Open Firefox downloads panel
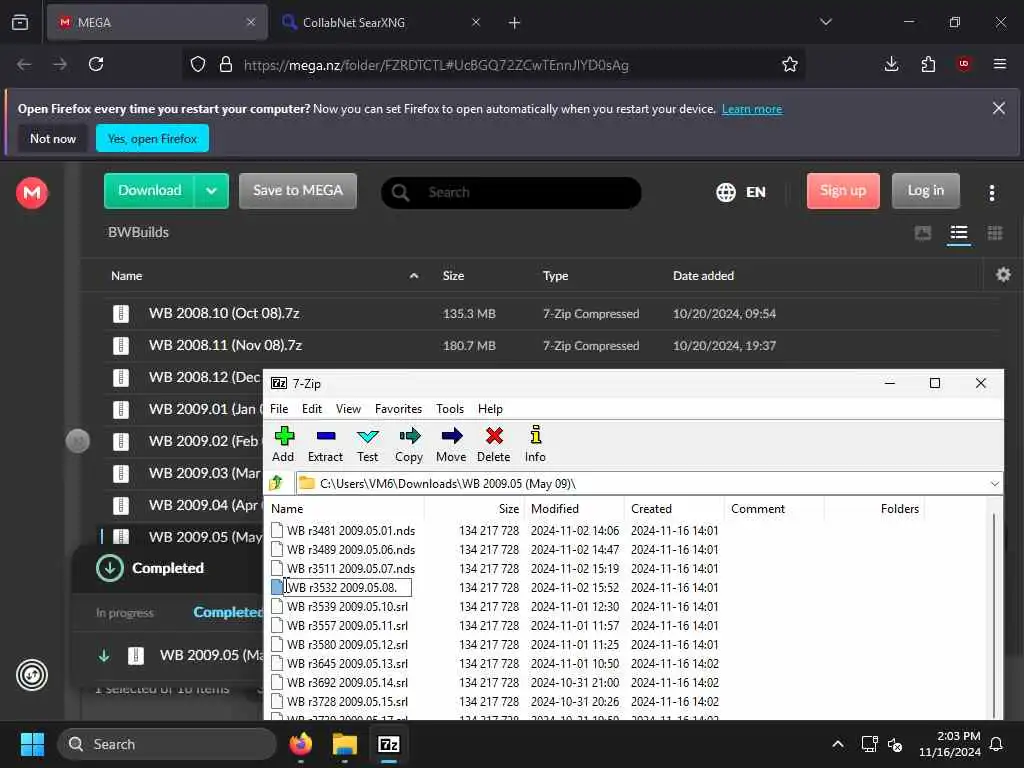Viewport: 1024px width, 768px height. 891,64
